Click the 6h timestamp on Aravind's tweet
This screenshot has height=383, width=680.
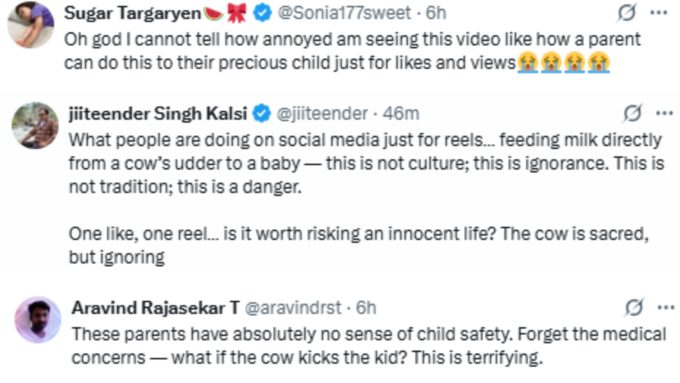366,308
